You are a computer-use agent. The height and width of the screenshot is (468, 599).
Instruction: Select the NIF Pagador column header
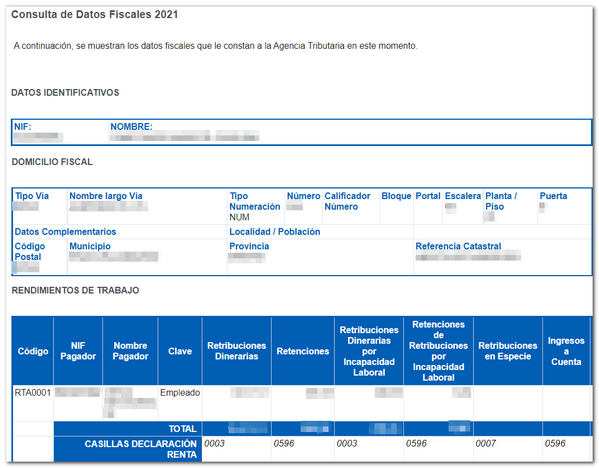[78, 351]
